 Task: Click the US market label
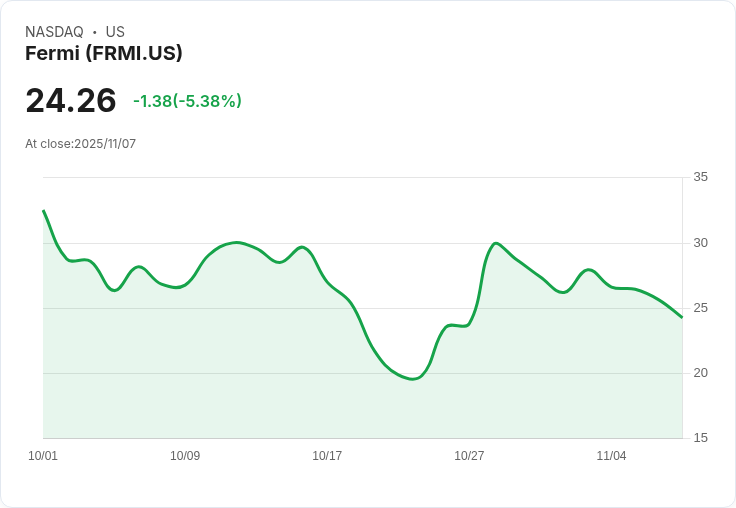coord(115,32)
